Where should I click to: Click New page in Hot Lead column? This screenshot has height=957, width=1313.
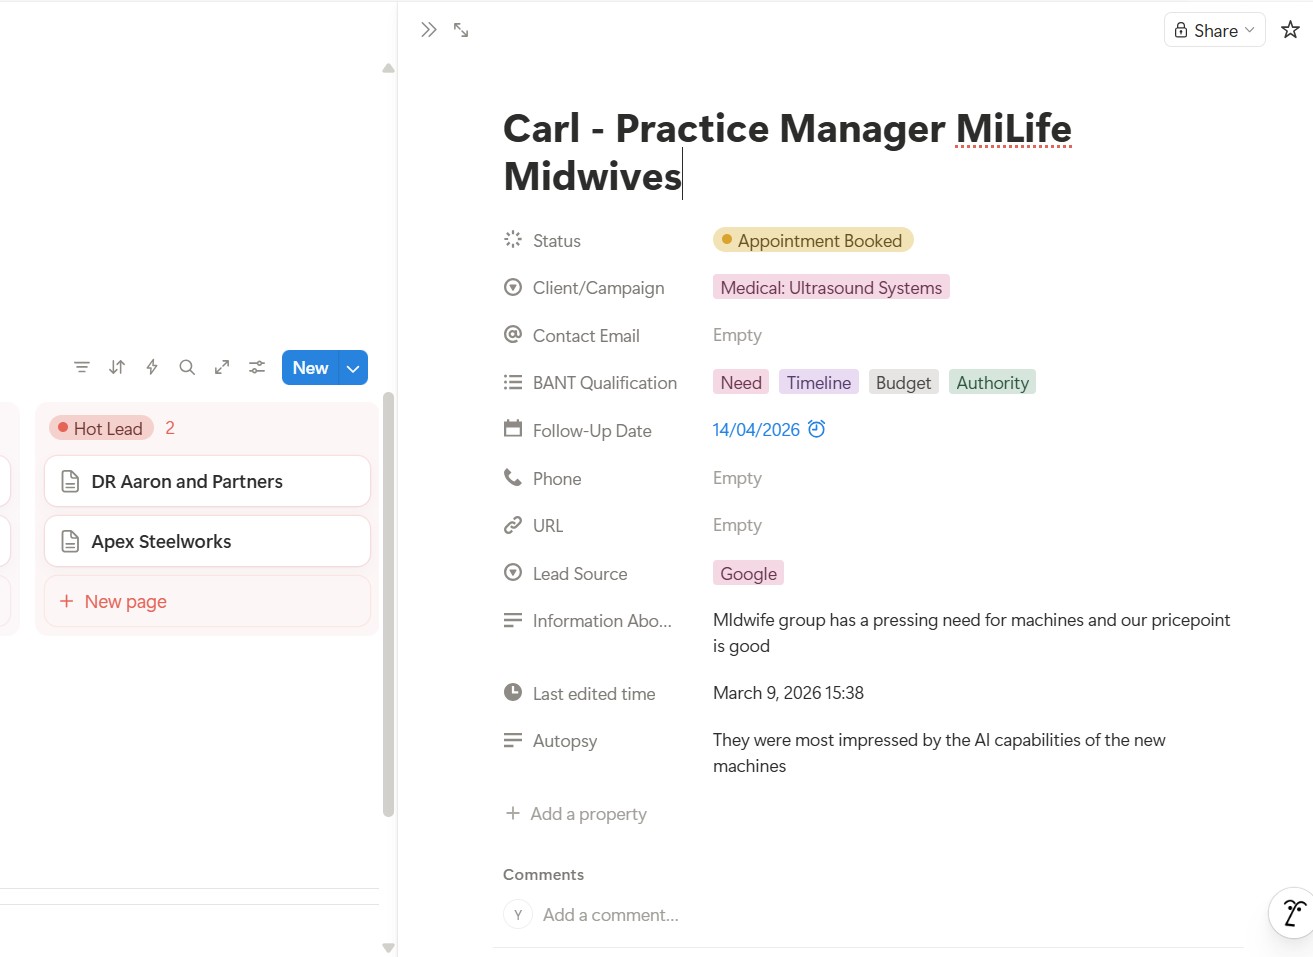(125, 601)
